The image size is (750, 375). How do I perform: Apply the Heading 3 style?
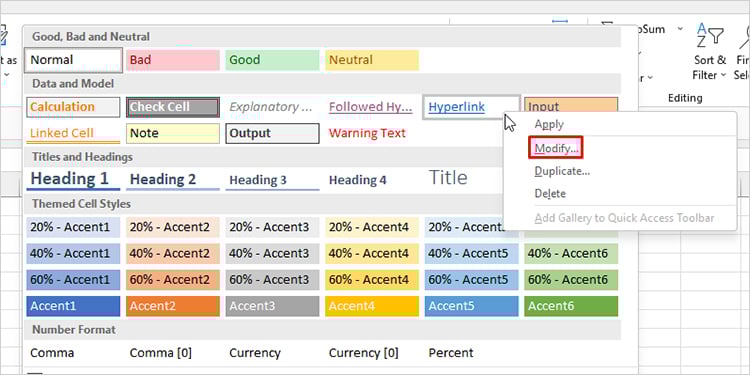pos(273,179)
